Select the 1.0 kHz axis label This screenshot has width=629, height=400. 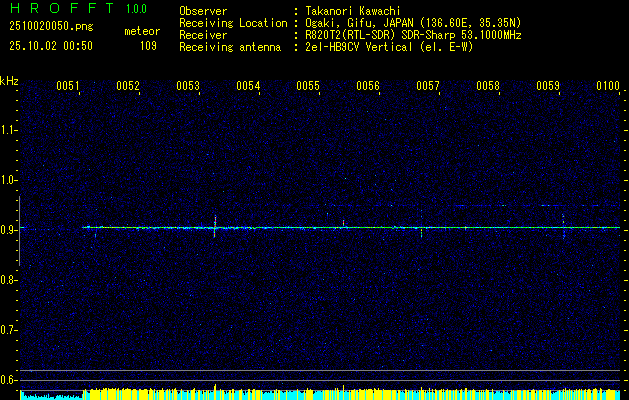[x=8, y=180]
